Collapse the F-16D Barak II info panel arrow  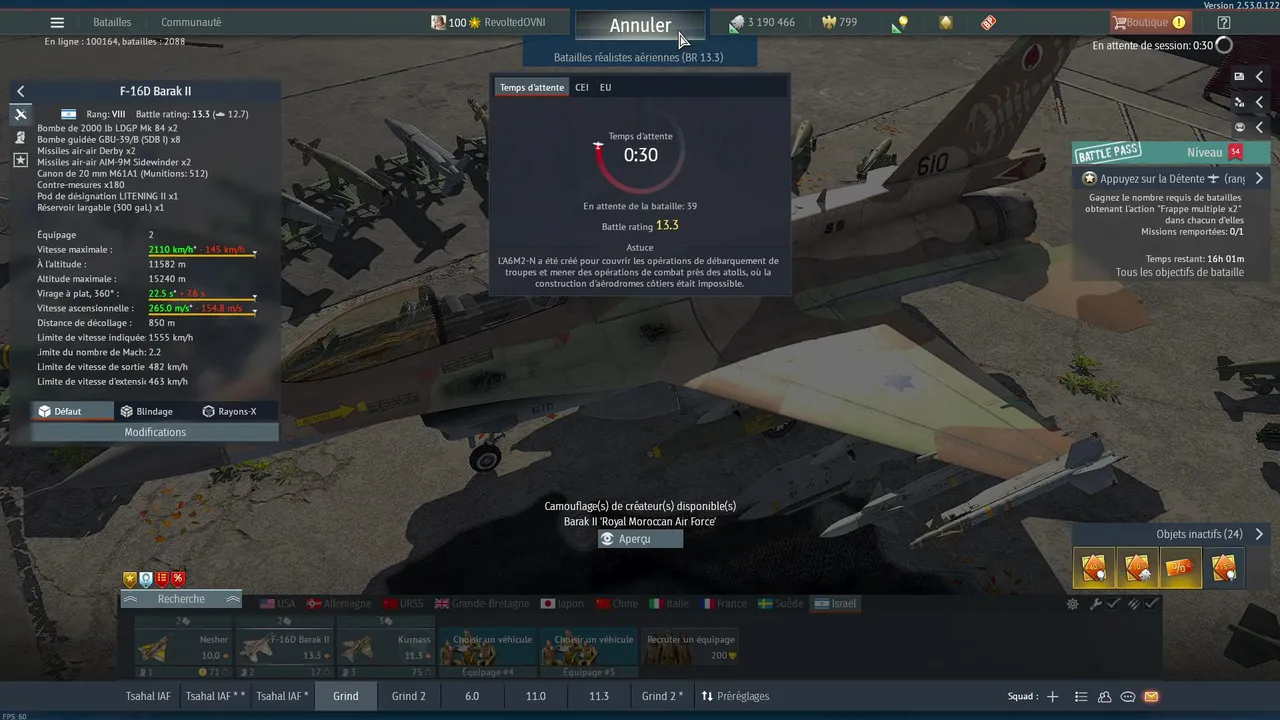(20, 91)
